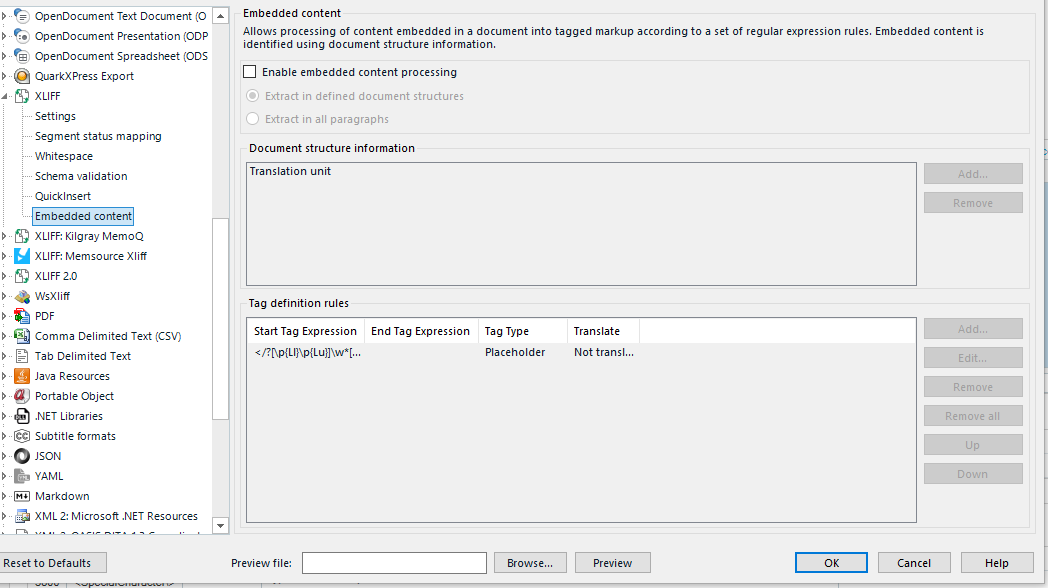
Task: Click the Preview file input field
Action: point(394,563)
